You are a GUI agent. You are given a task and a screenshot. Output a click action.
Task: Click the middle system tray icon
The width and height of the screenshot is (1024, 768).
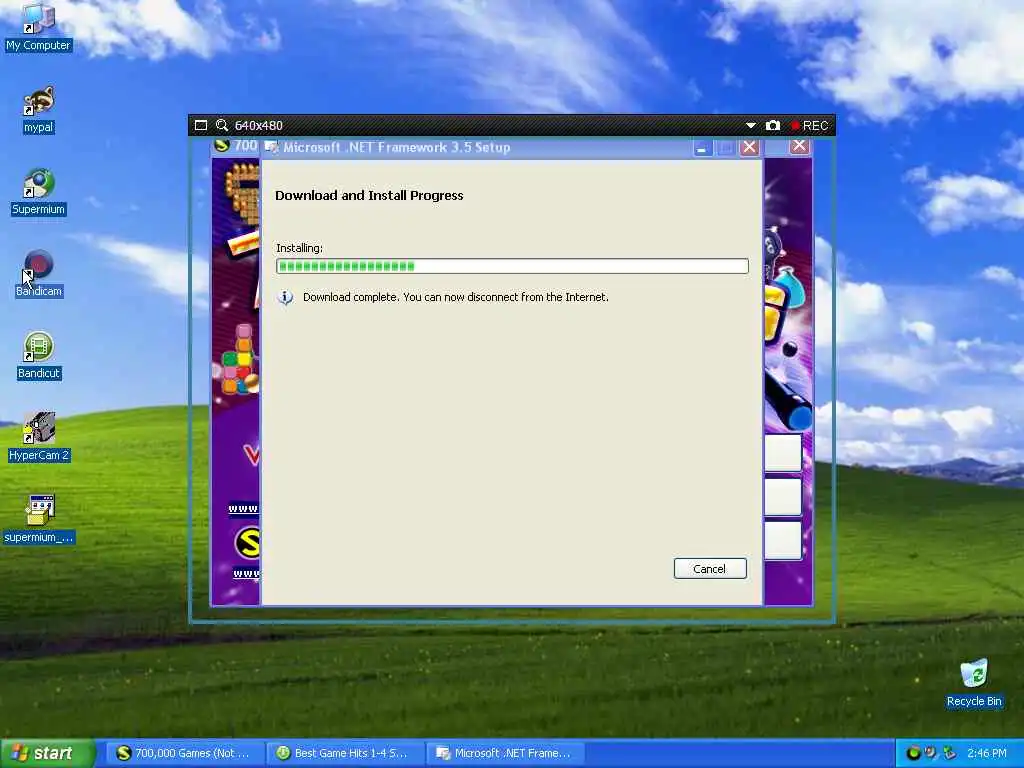point(931,753)
